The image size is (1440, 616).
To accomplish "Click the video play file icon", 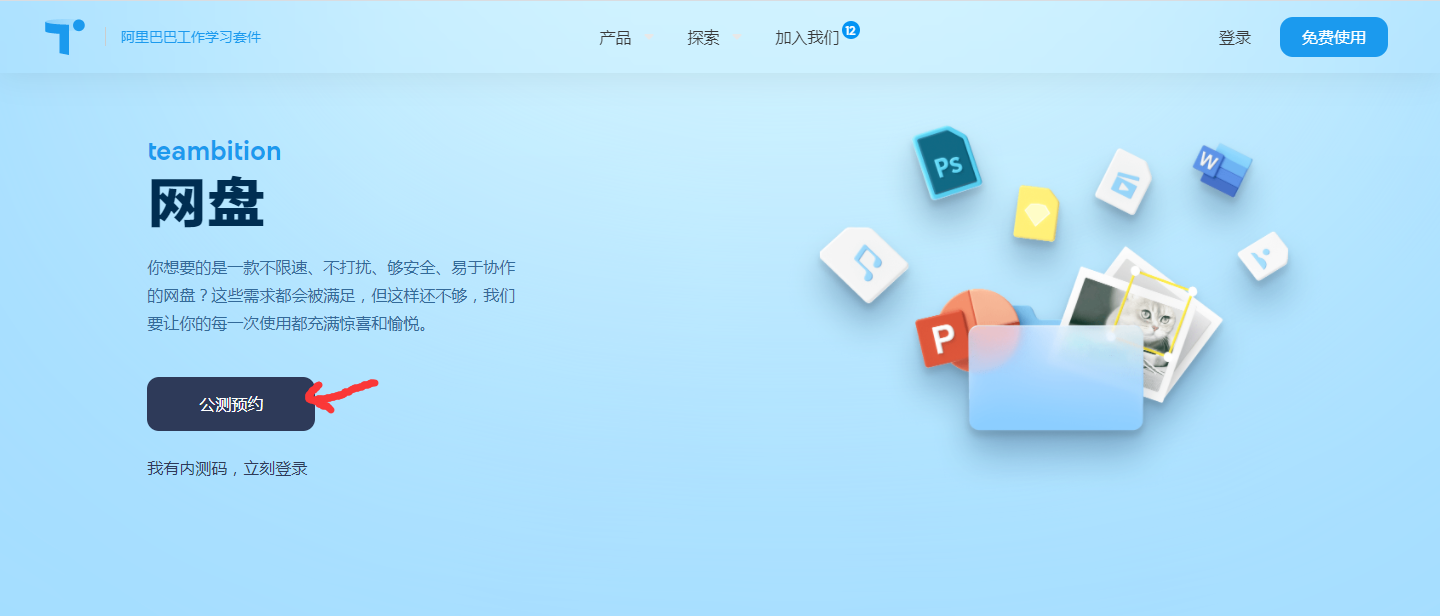I will point(1124,181).
